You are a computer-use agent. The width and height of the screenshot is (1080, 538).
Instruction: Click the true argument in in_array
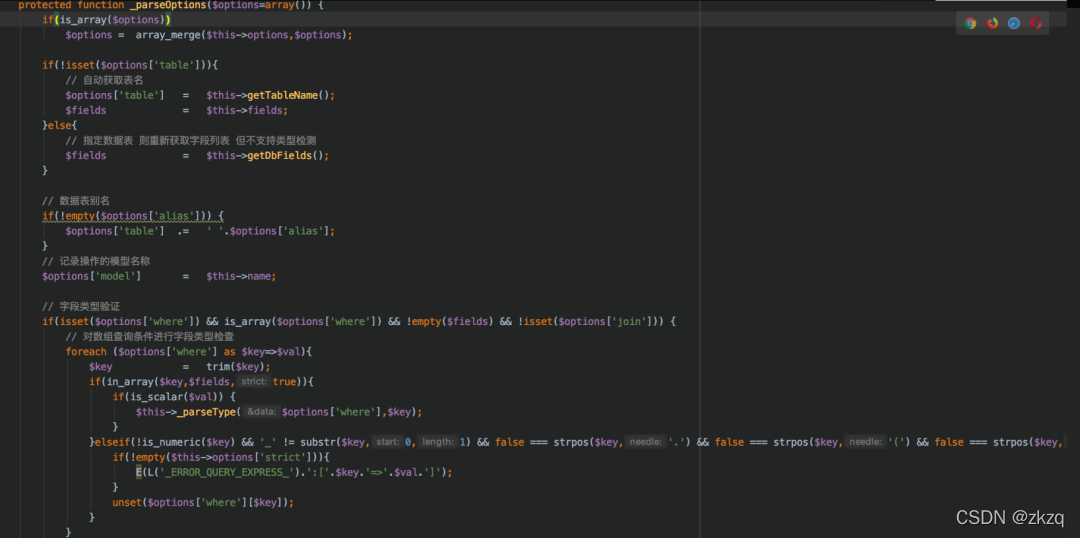click(x=284, y=382)
